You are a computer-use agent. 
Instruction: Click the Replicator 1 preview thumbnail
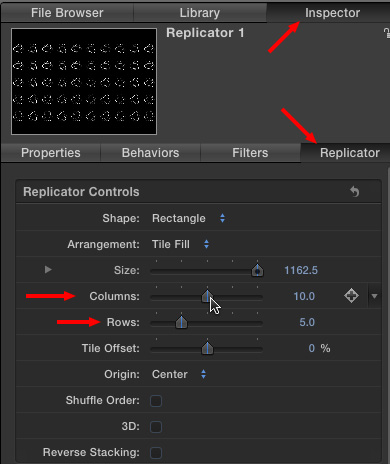(84, 81)
